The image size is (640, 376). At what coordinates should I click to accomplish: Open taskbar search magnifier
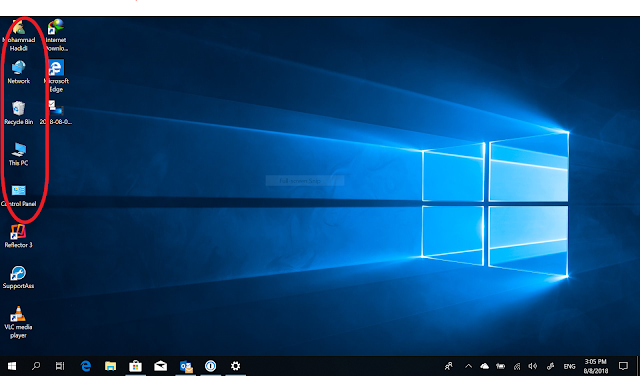pos(36,366)
